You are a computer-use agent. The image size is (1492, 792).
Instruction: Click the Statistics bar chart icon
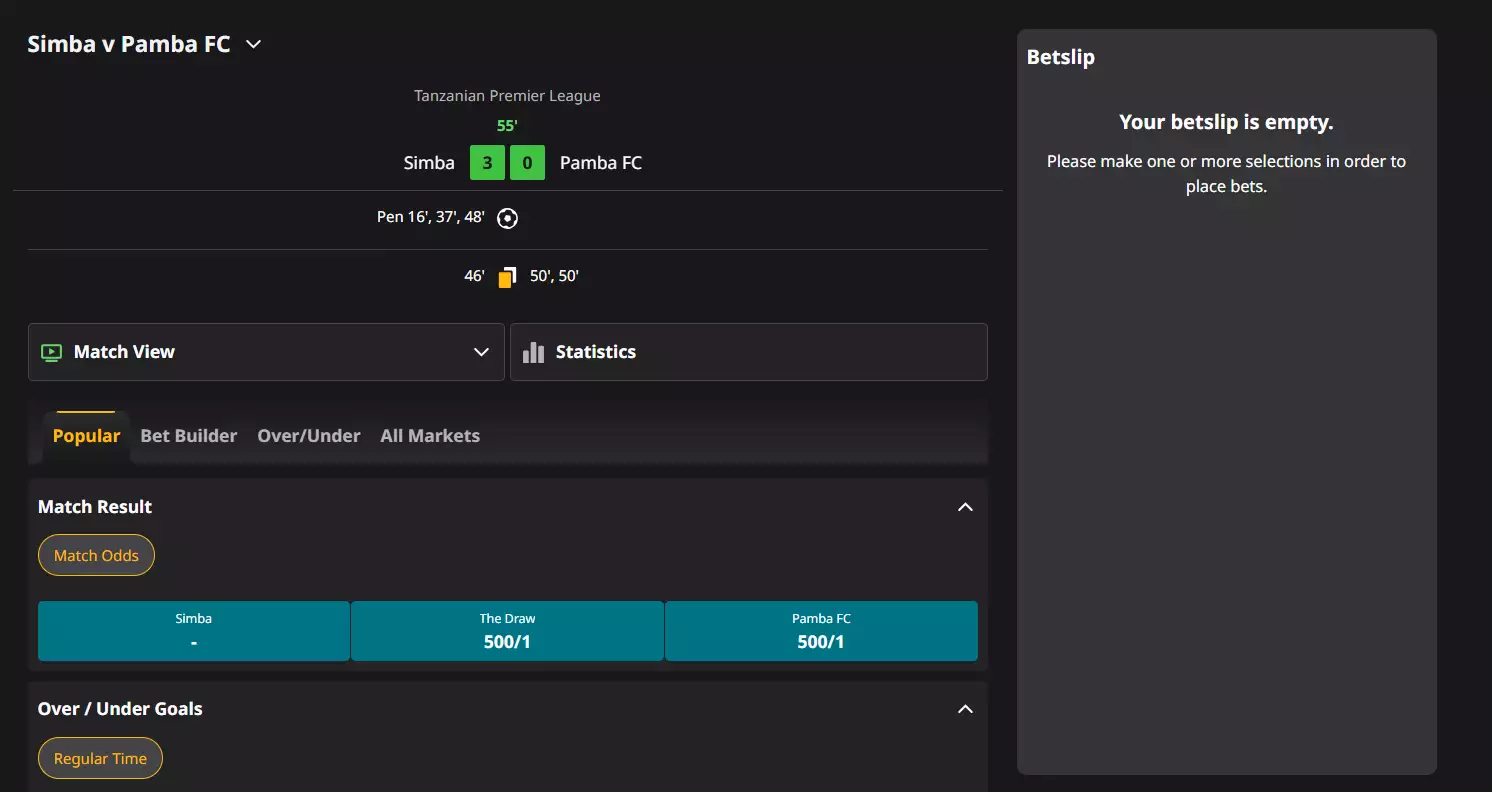point(534,352)
